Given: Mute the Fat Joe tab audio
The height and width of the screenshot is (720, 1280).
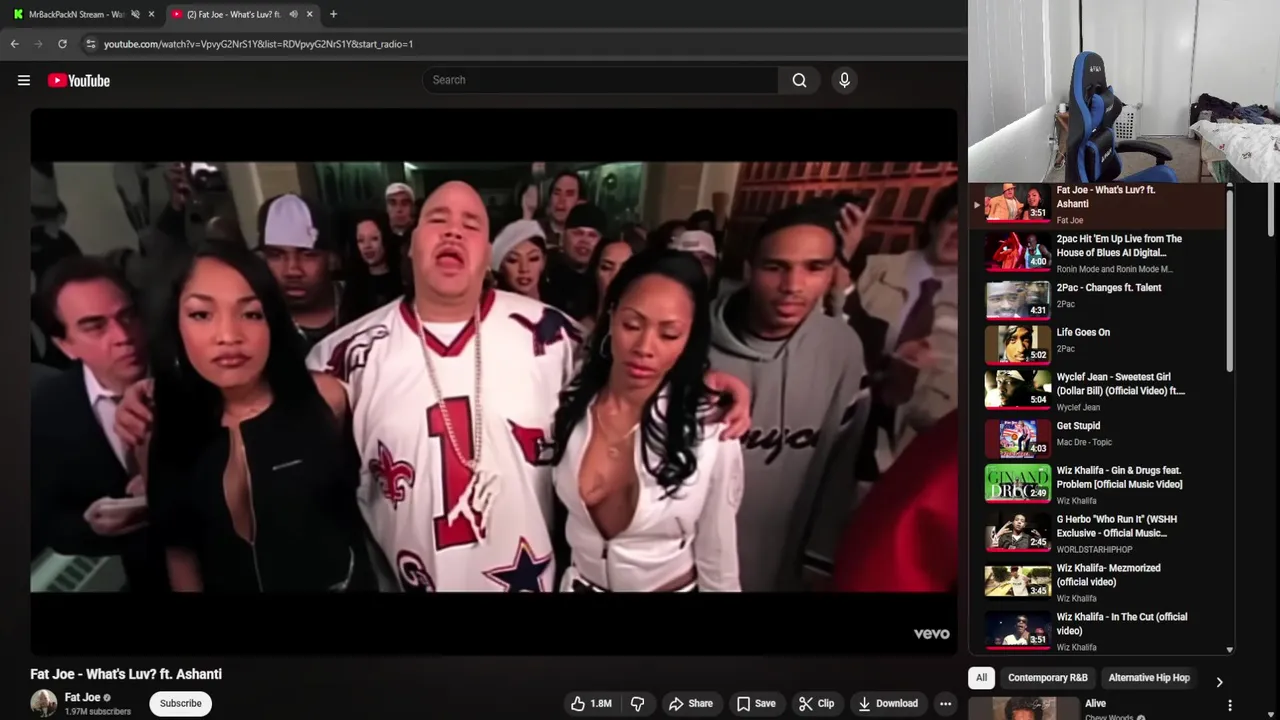Looking at the screenshot, I should [x=293, y=14].
